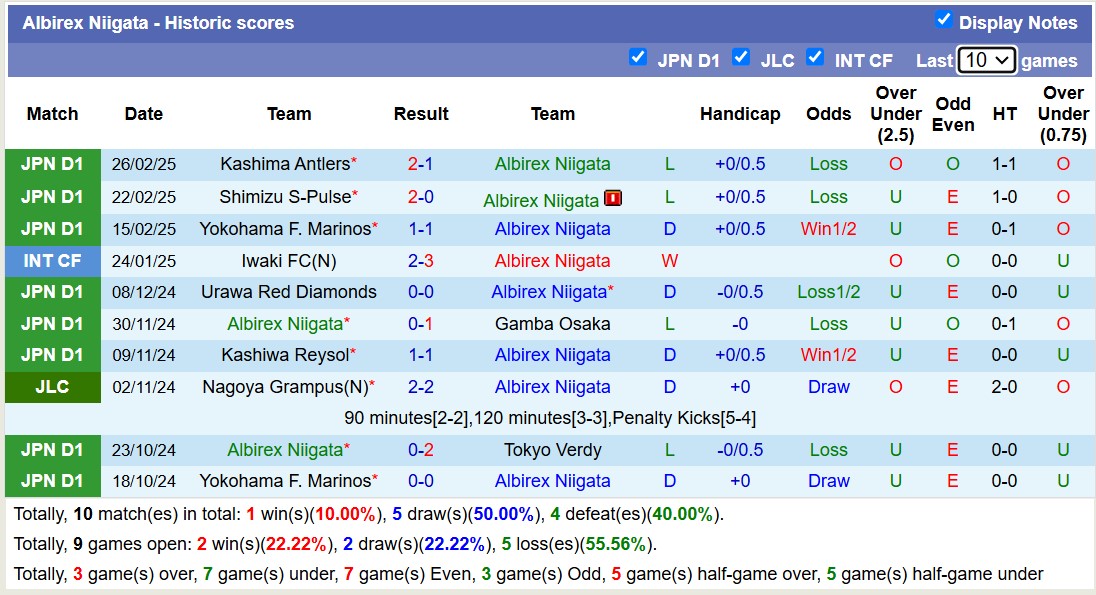Select Urawa Red Diamonds team link
The image size is (1096, 595).
(x=288, y=292)
